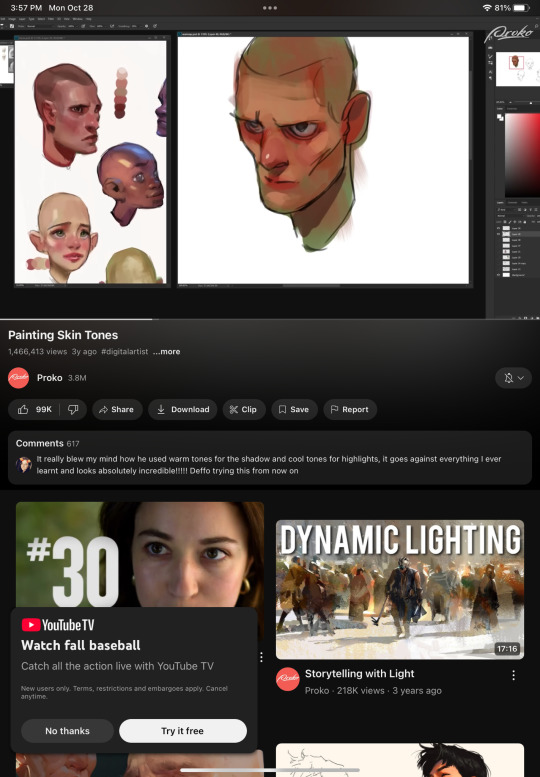This screenshot has width=540, height=777.
Task: Like the video with the 99K thumbs-up
Action: [34, 409]
